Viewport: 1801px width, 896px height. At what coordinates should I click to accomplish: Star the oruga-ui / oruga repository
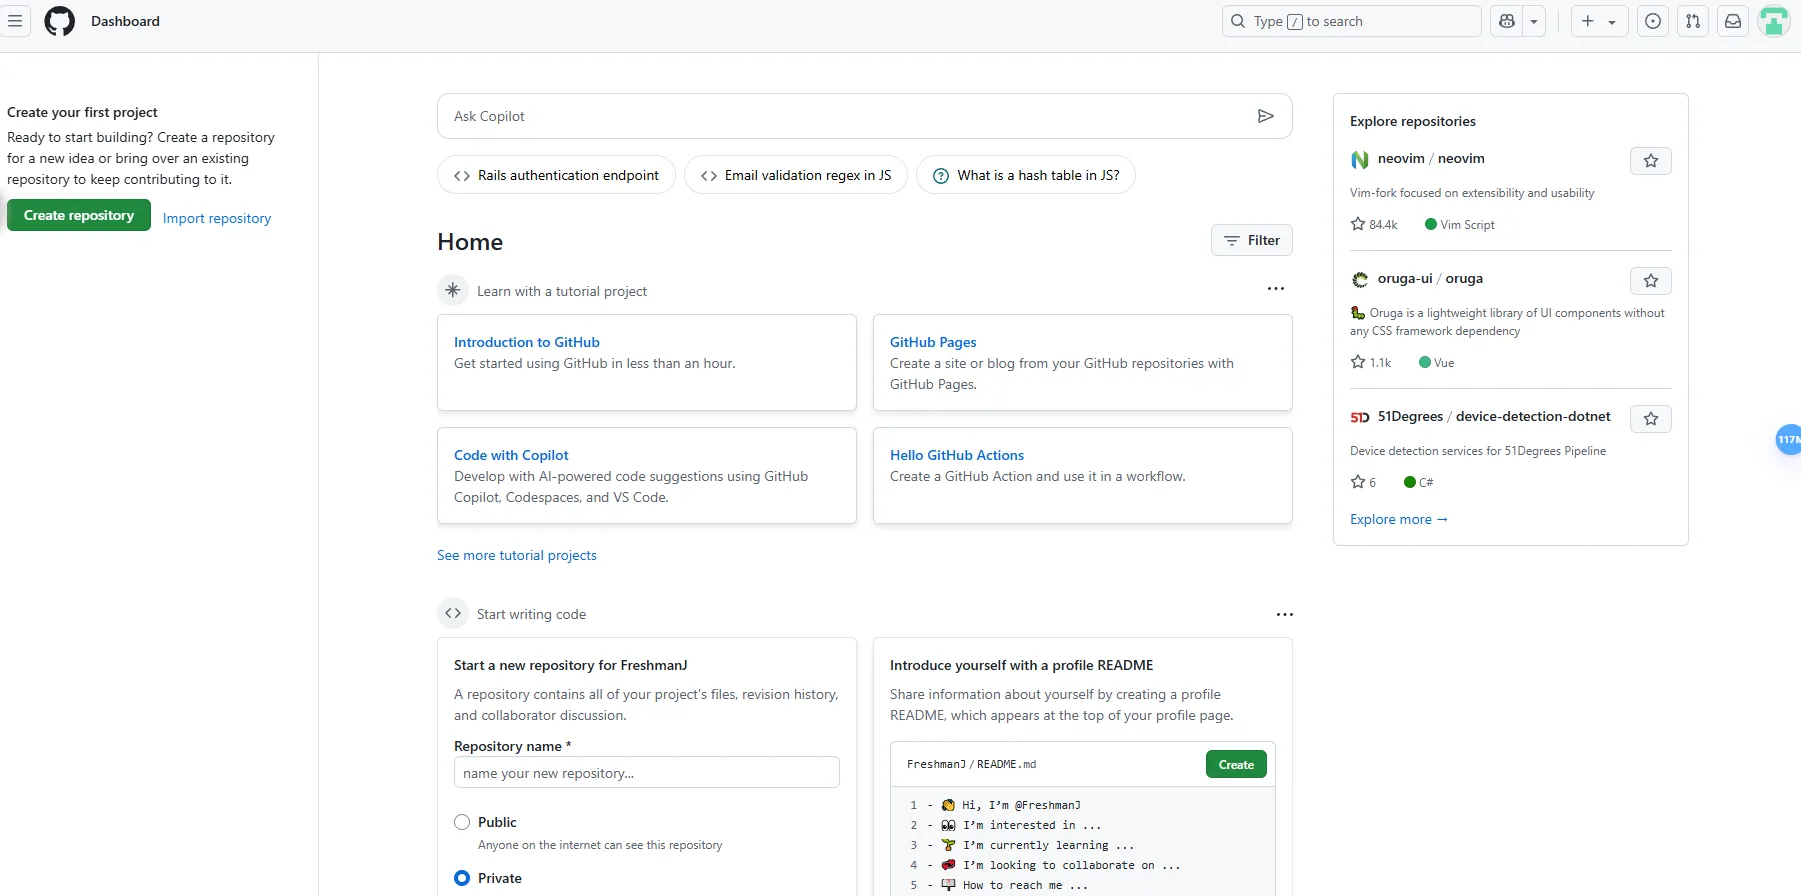tap(1651, 281)
